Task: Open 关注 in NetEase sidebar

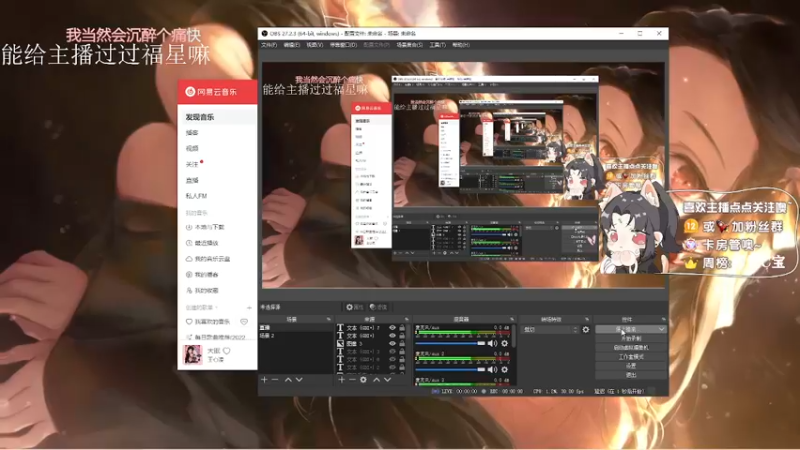Action: pyautogui.click(x=192, y=164)
